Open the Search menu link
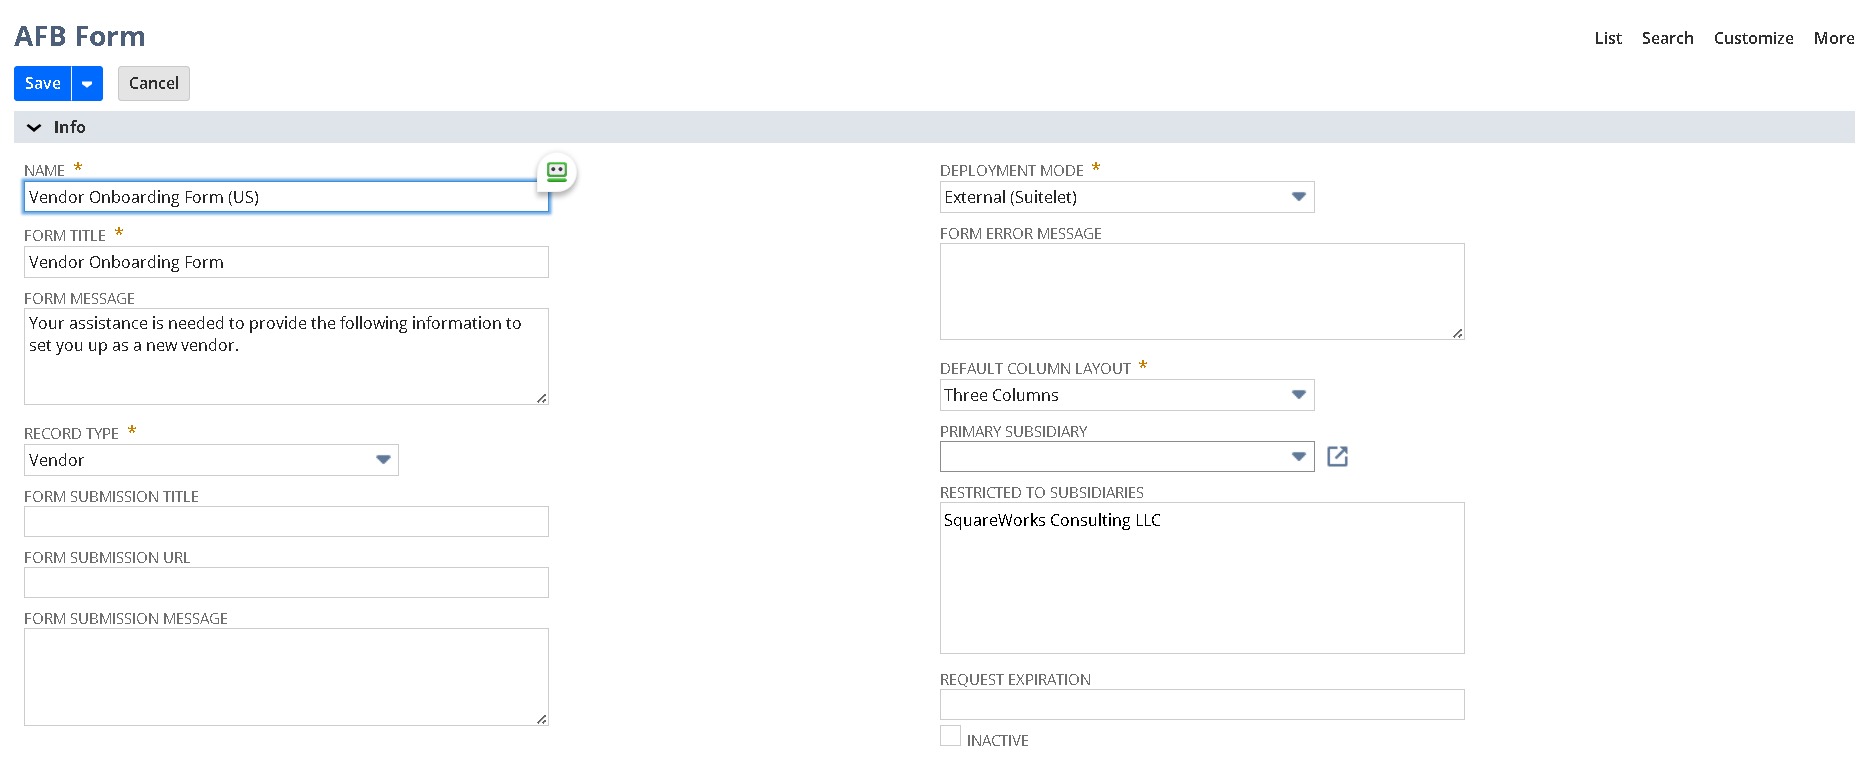 [1667, 38]
